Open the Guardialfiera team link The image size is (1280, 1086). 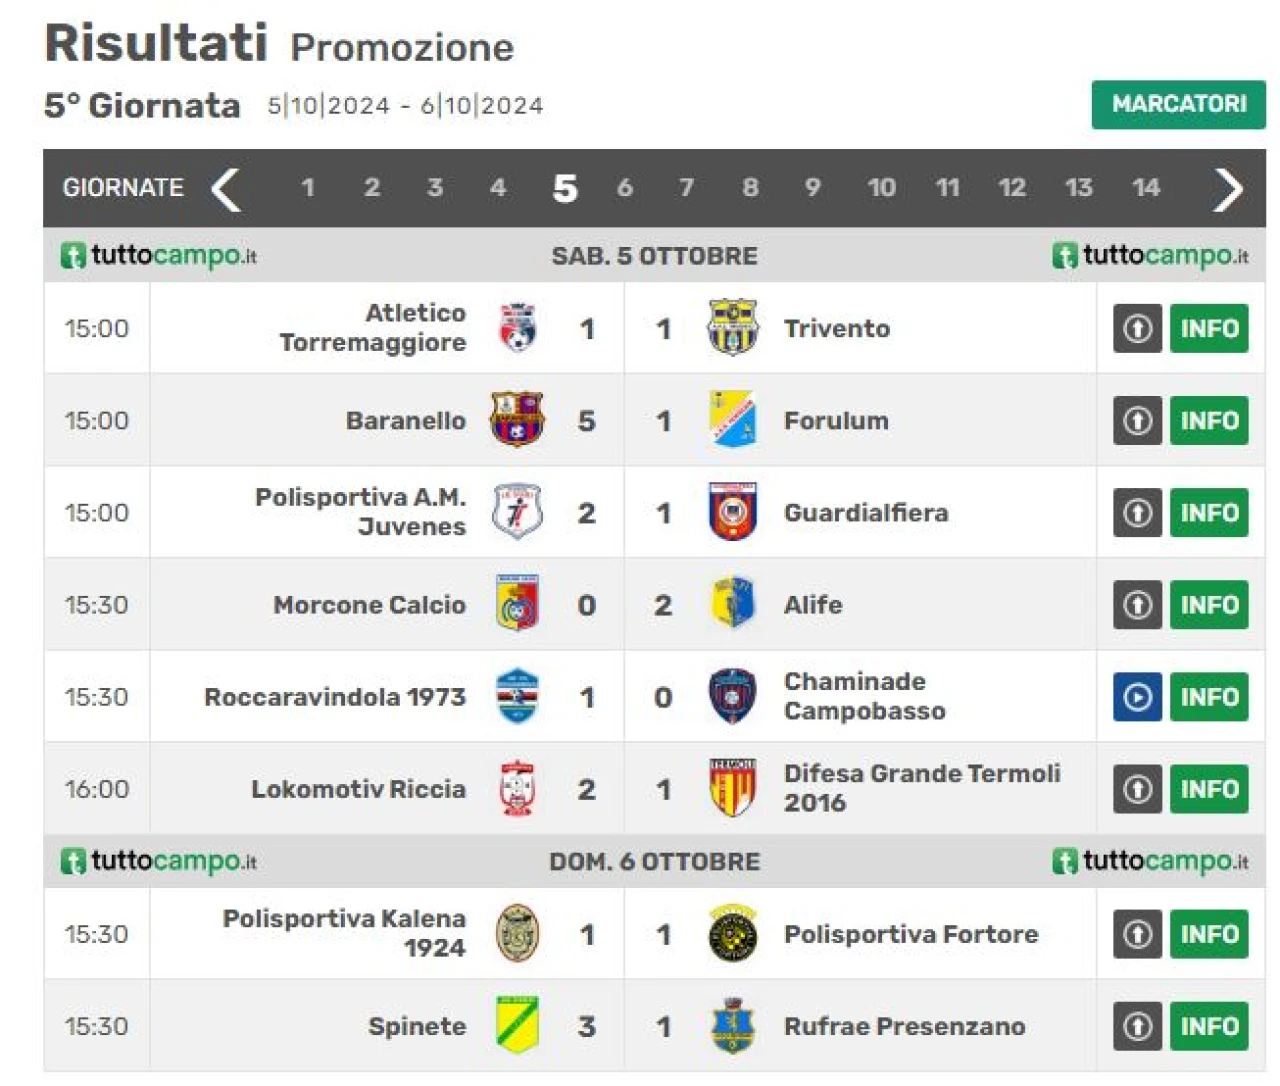(866, 513)
